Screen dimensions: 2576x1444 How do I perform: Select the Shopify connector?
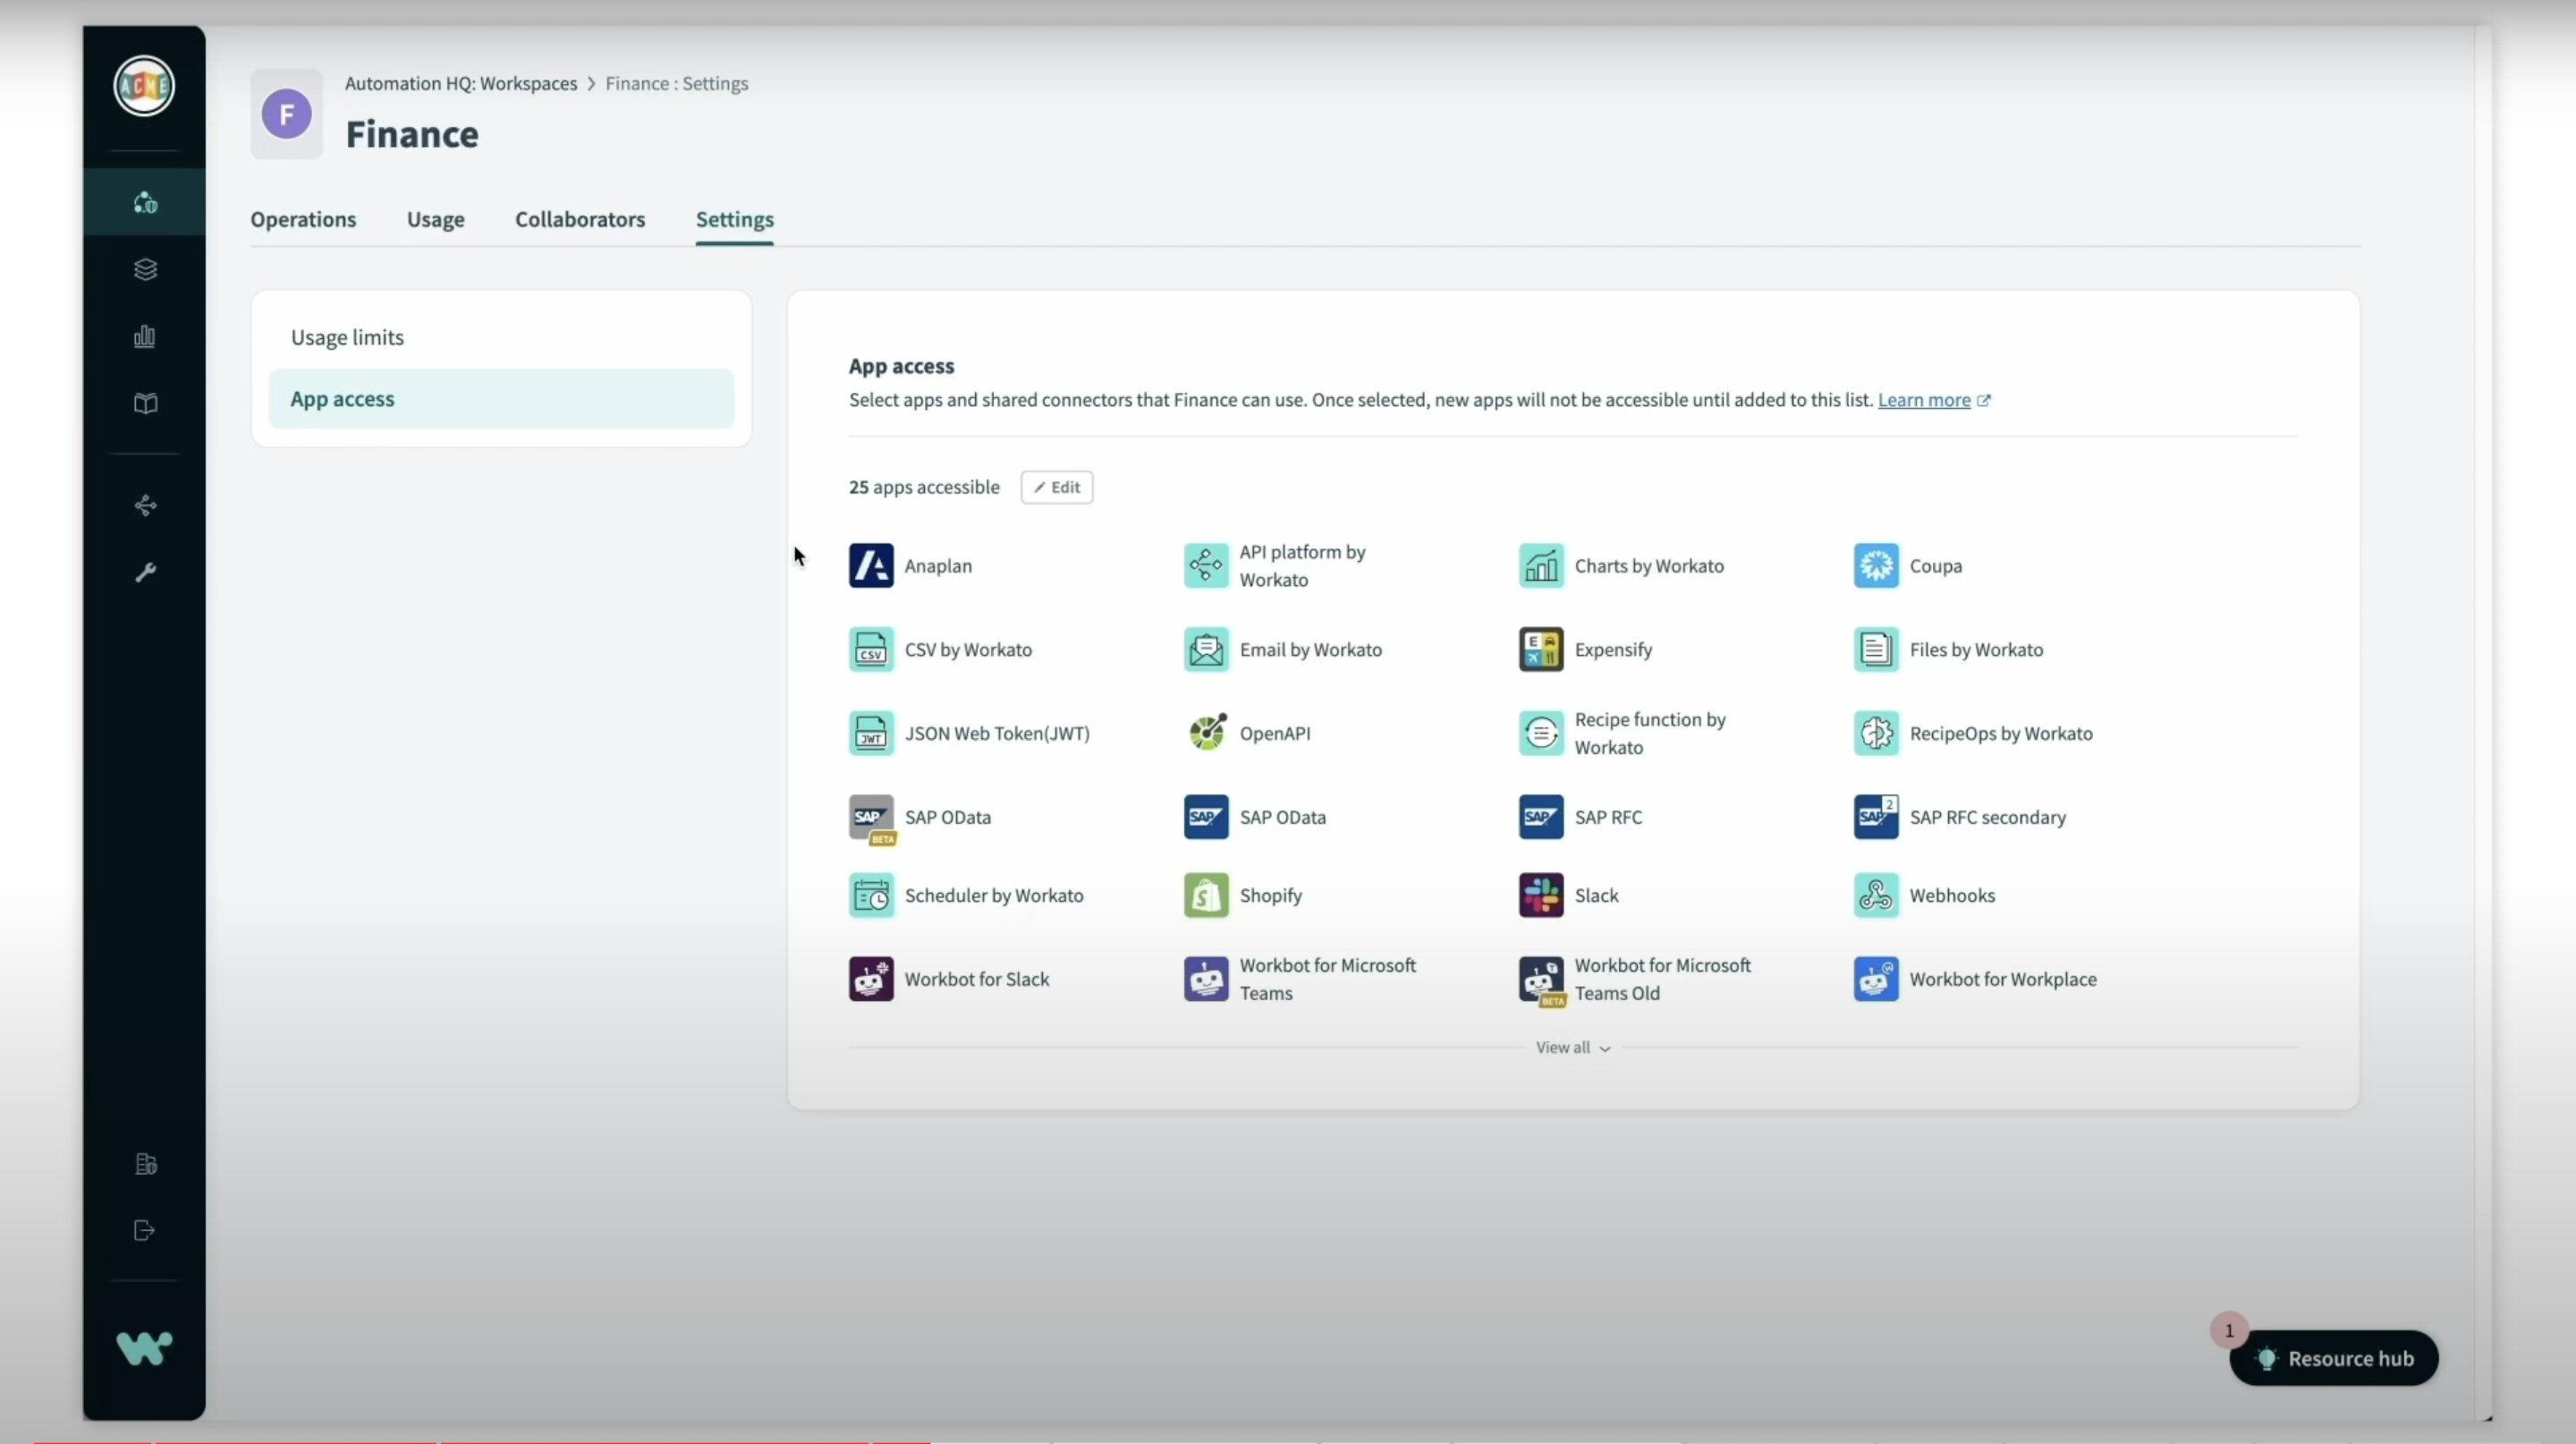click(1270, 895)
